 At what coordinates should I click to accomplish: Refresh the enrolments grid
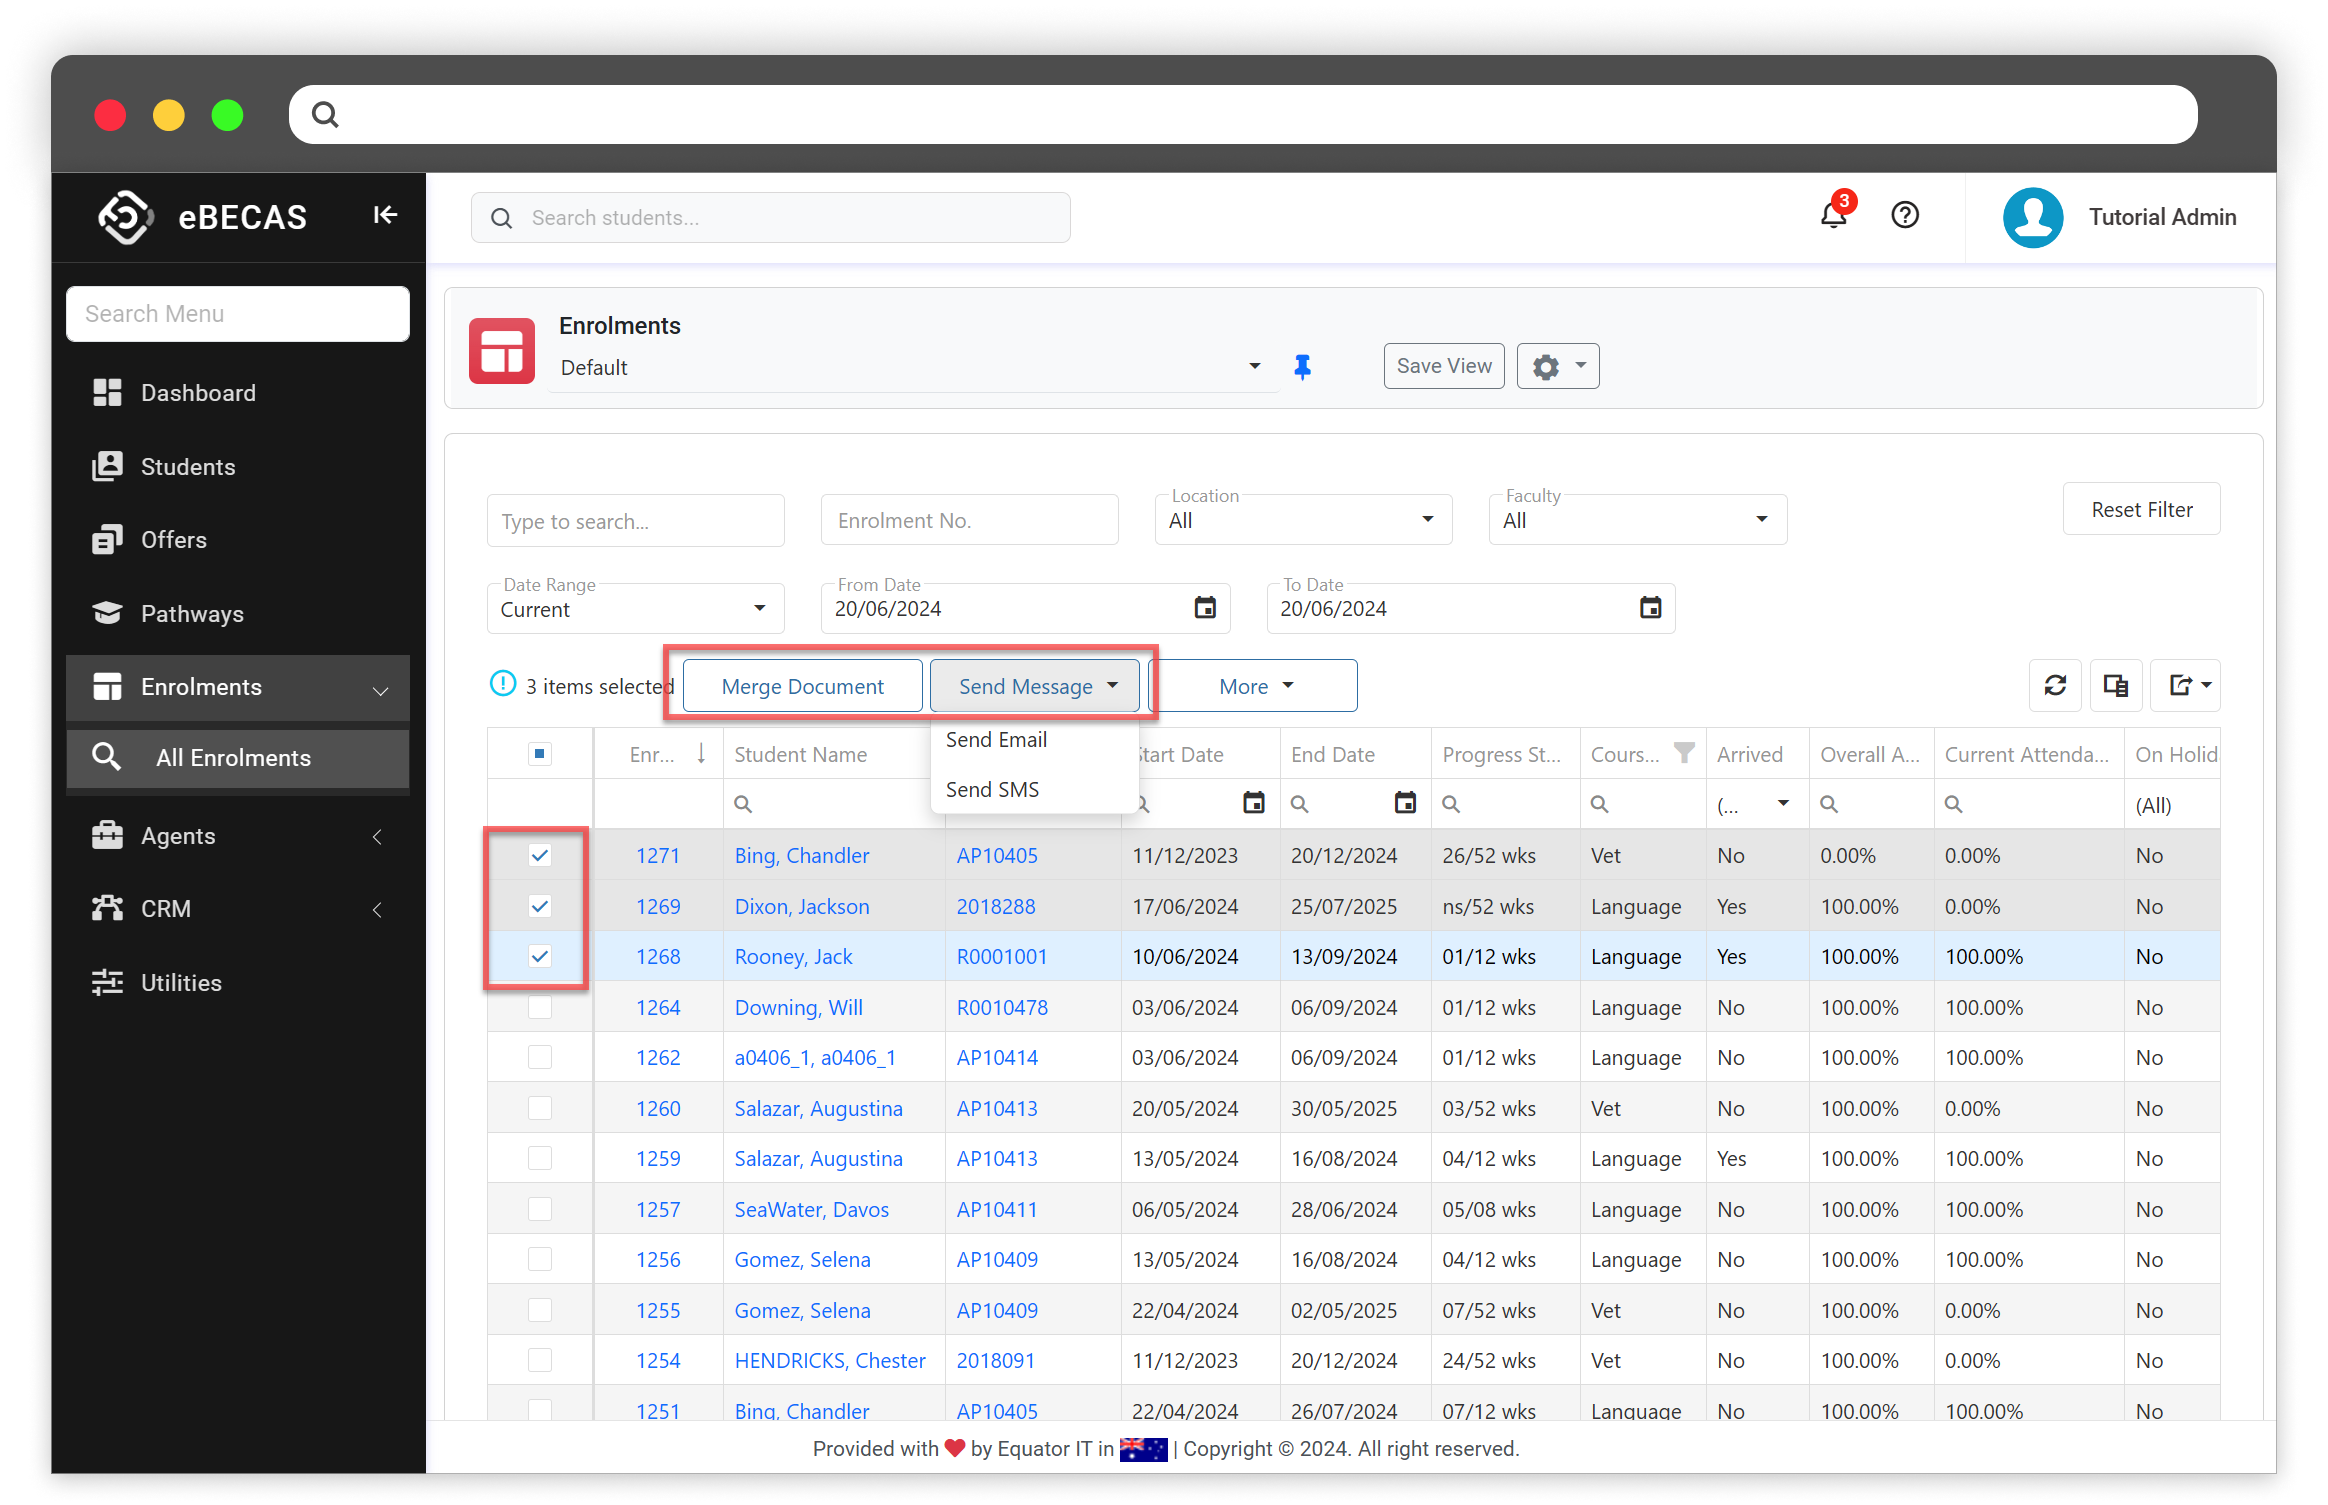(2055, 686)
